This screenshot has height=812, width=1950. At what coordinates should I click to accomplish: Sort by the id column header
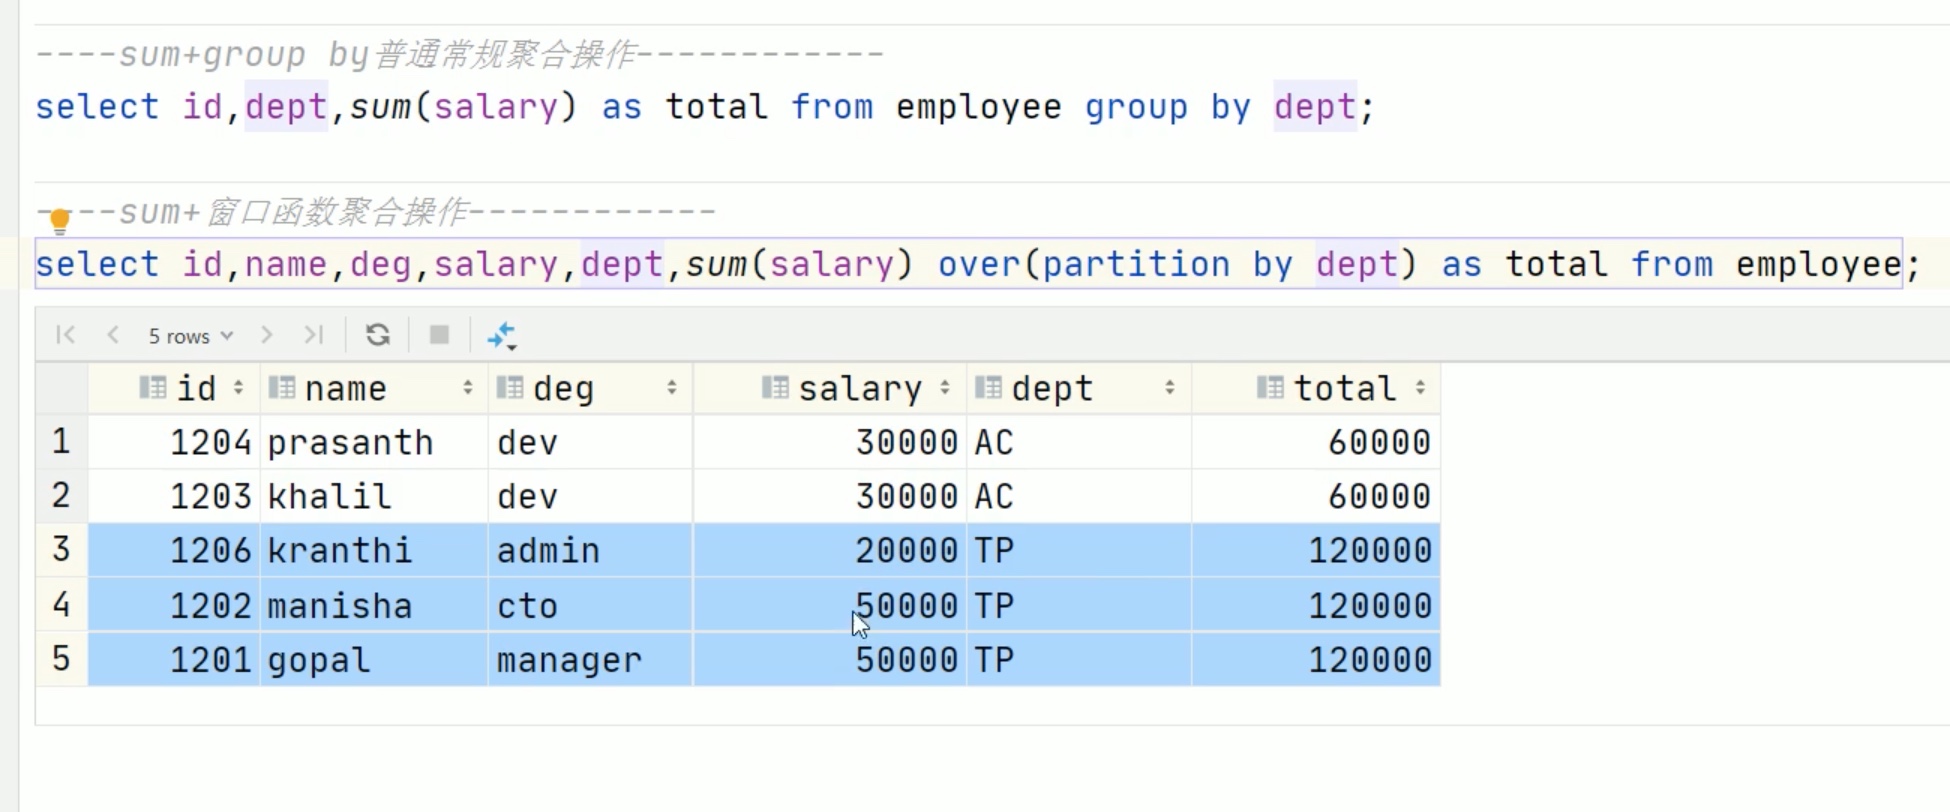(x=174, y=388)
